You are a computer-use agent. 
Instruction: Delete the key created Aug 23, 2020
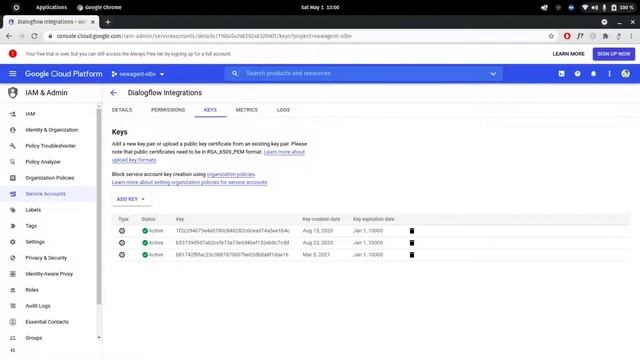click(x=412, y=243)
